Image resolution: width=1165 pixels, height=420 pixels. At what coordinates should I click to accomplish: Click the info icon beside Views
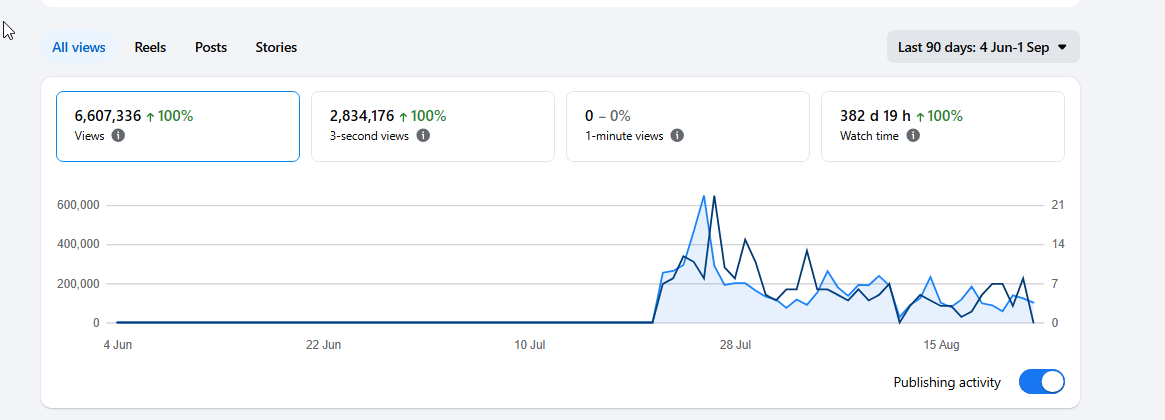pos(118,135)
